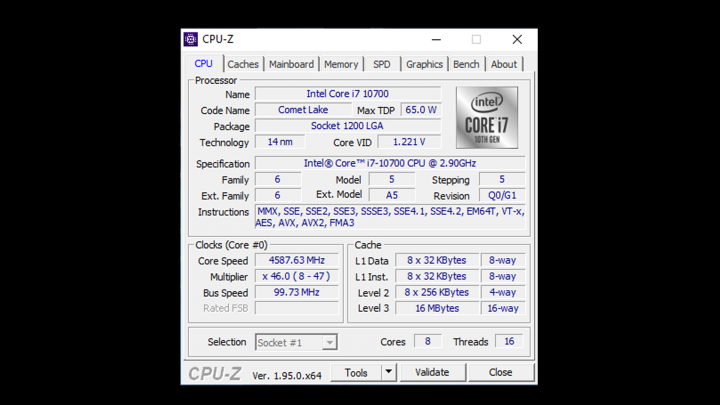Click the empty Rated FSB field

[x=297, y=308]
